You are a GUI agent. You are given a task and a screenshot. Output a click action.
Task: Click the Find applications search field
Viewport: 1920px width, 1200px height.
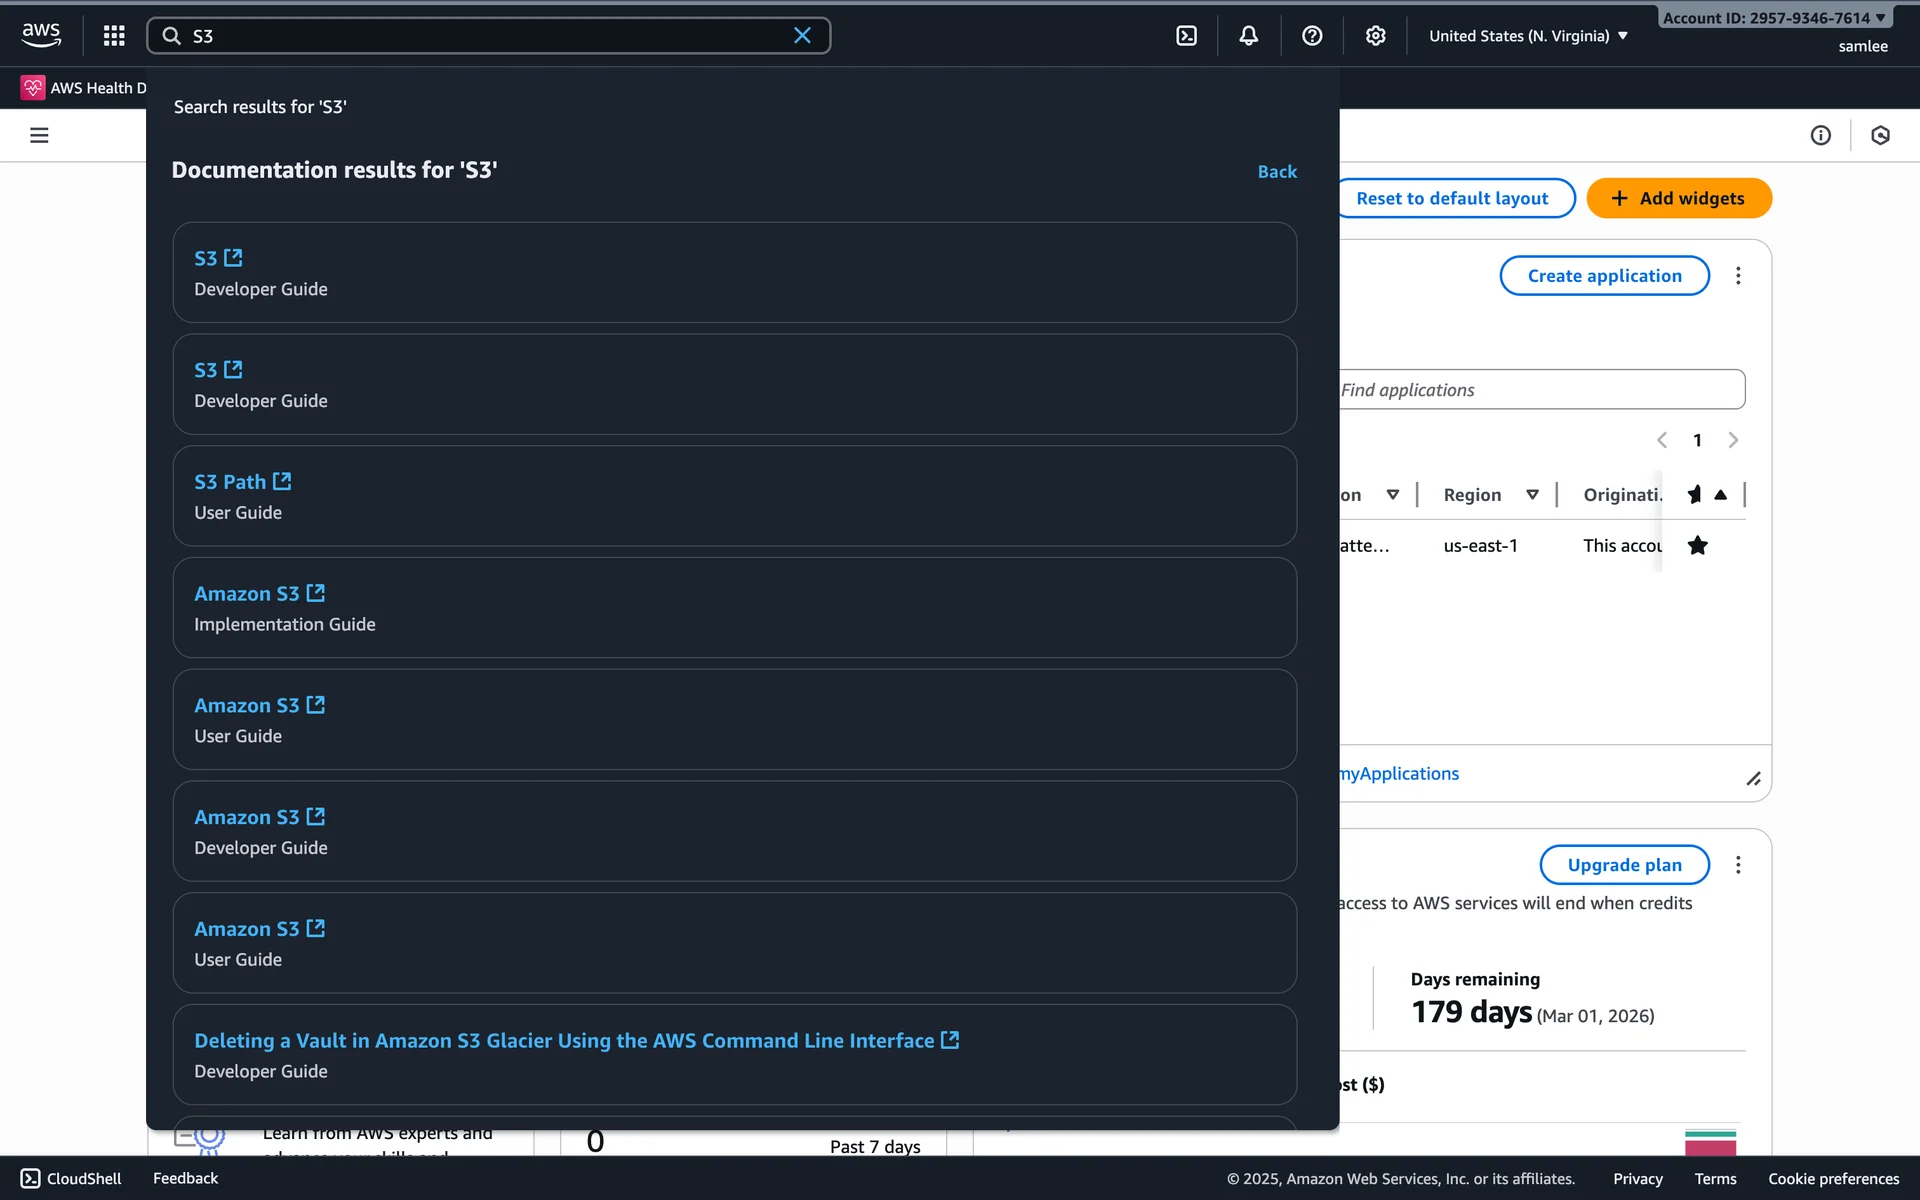[1540, 390]
